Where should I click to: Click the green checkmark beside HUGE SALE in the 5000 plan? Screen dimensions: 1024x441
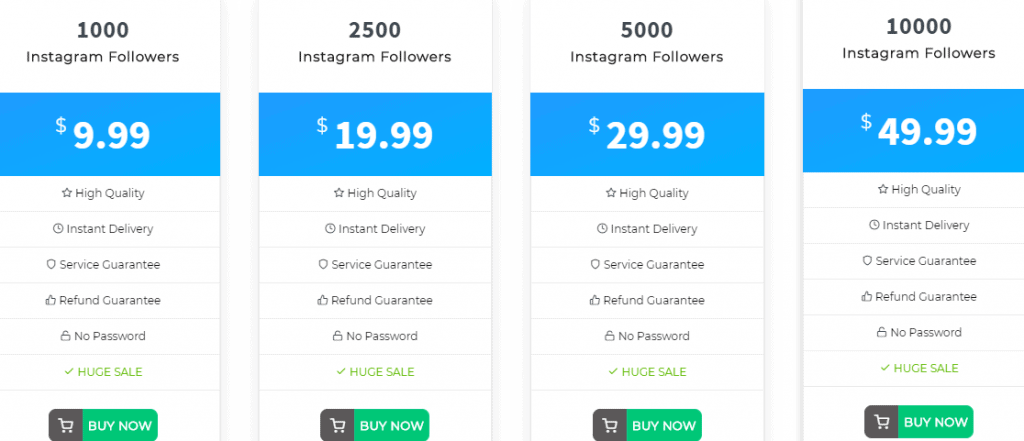[x=613, y=372]
